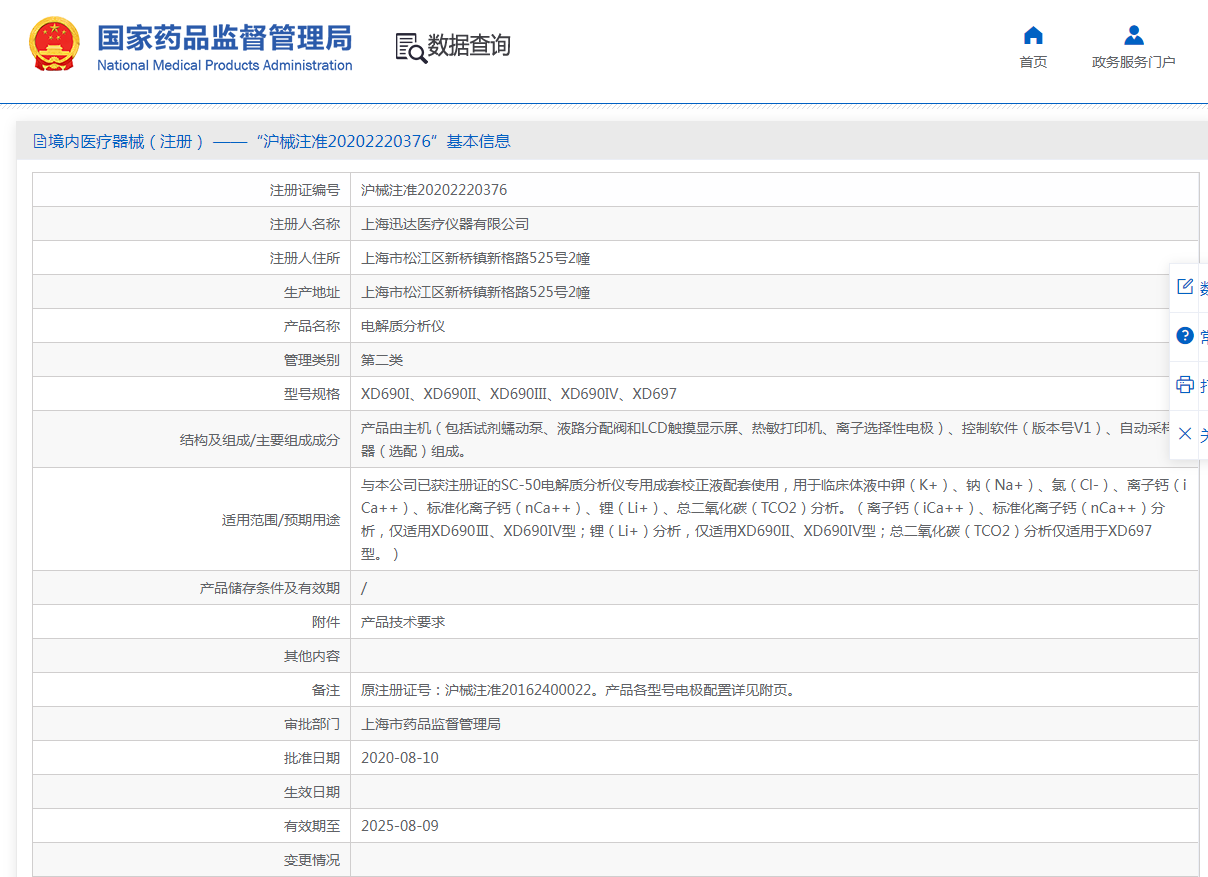Screen dimensions: 1208x877
Task: Click slash value in storage conditions row
Action: pyautogui.click(x=364, y=588)
